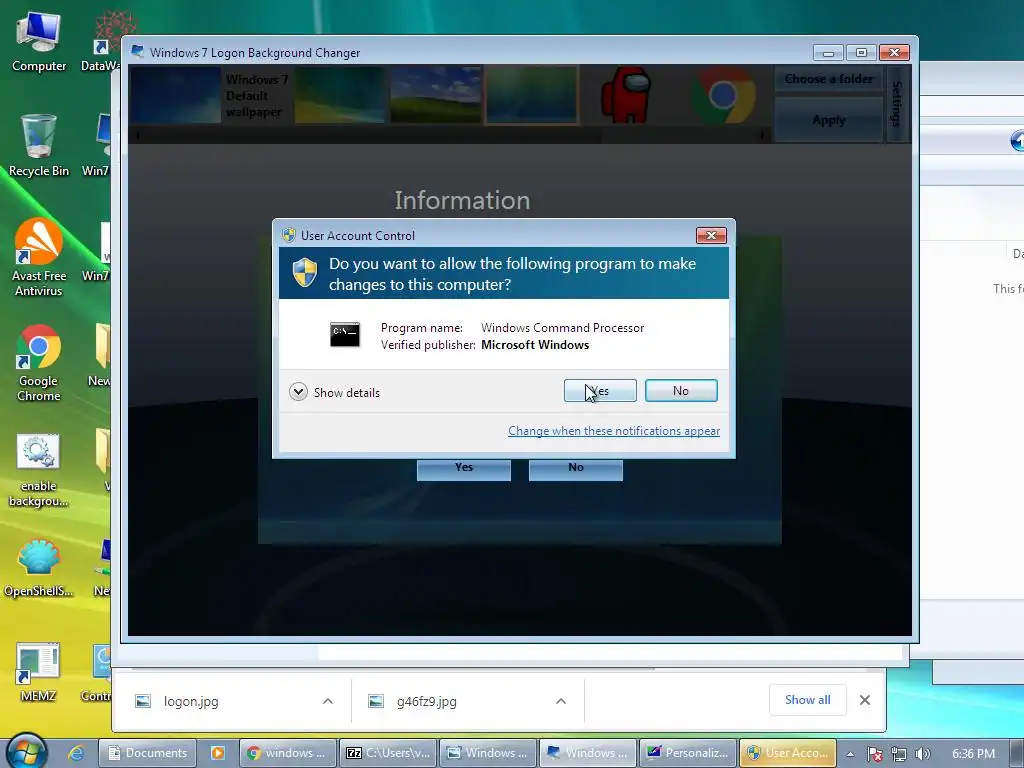Open the Computer desktop icon
The width and height of the screenshot is (1024, 768).
point(39,42)
